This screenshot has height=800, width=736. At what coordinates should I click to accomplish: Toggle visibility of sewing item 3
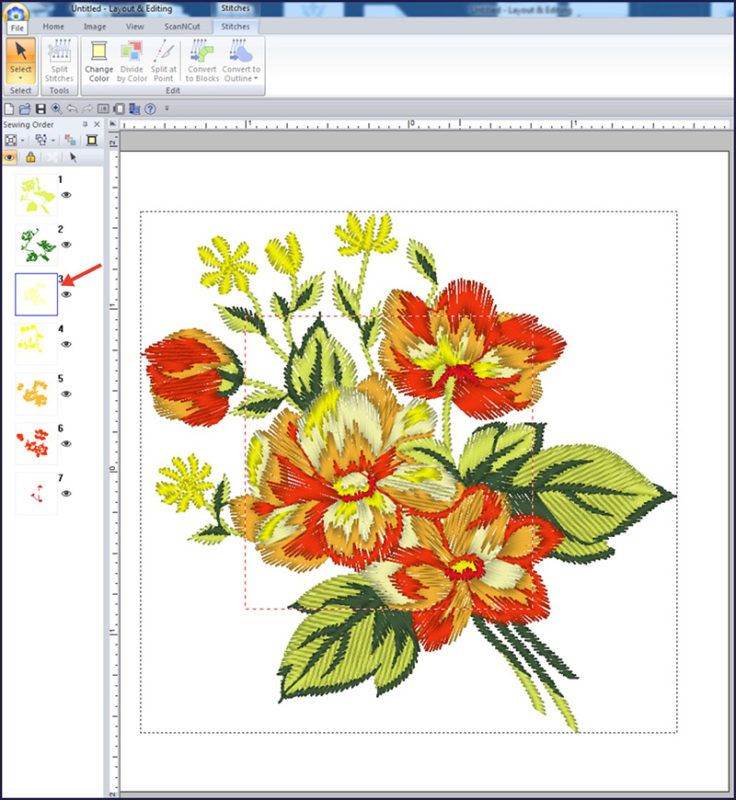tap(66, 294)
